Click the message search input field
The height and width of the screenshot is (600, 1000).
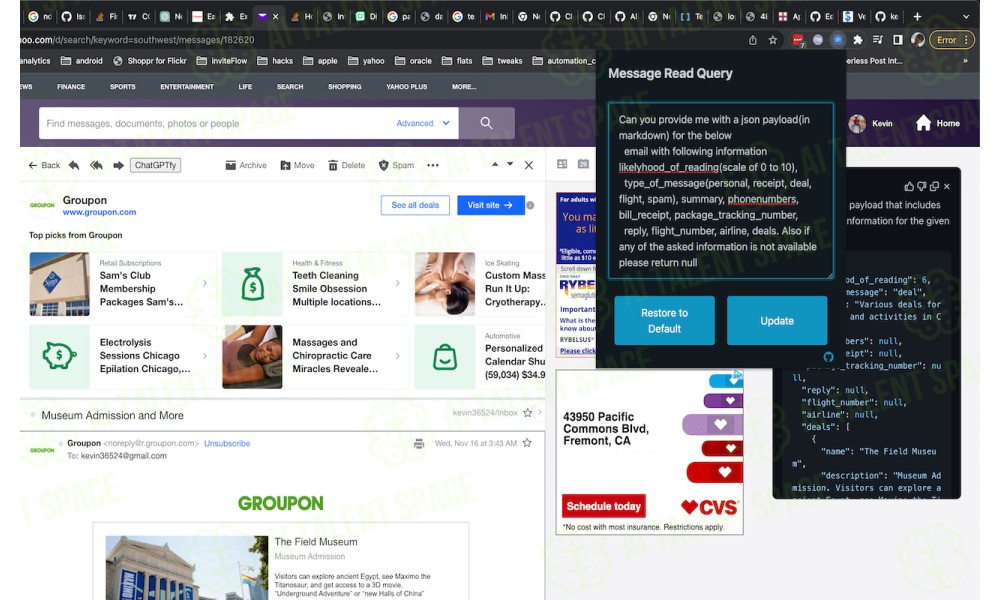coord(217,123)
